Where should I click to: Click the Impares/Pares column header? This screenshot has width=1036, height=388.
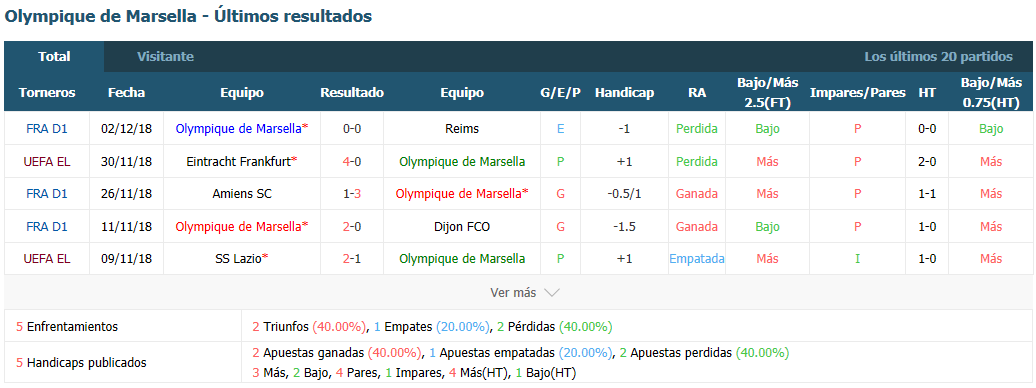tap(858, 93)
